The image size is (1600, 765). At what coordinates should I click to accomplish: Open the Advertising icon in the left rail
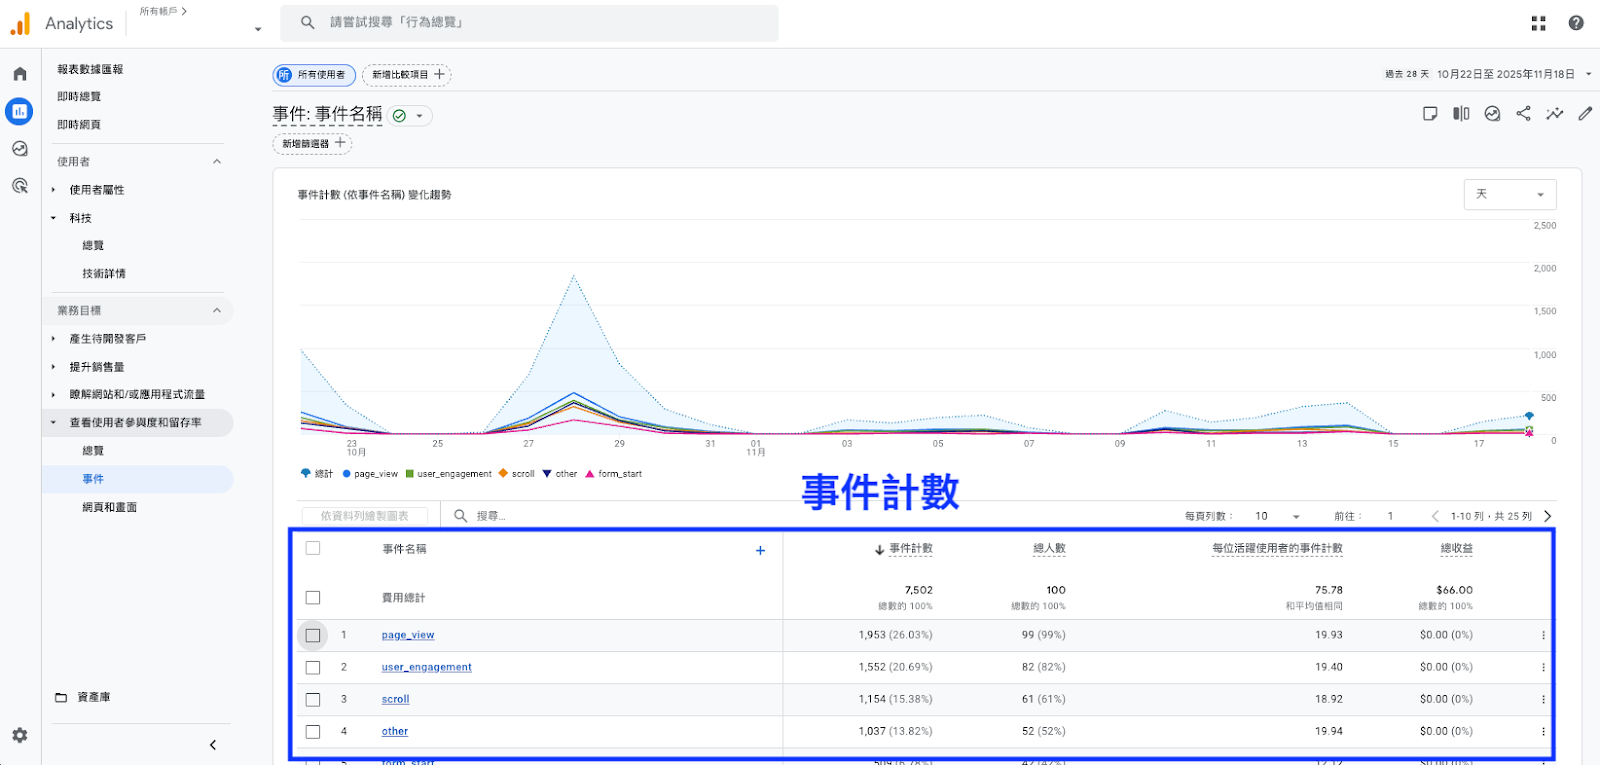point(20,186)
